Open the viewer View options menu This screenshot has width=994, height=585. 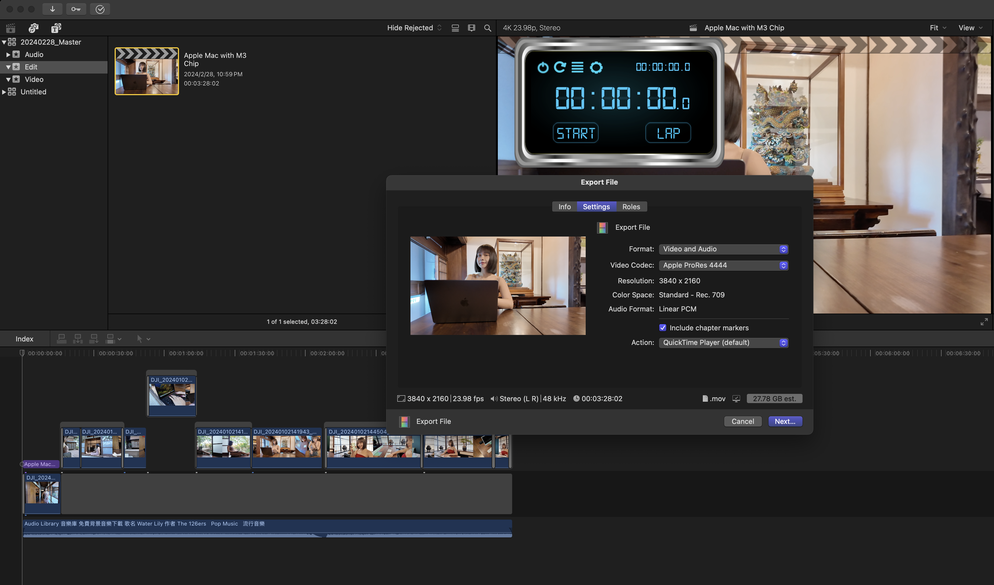[x=970, y=28]
